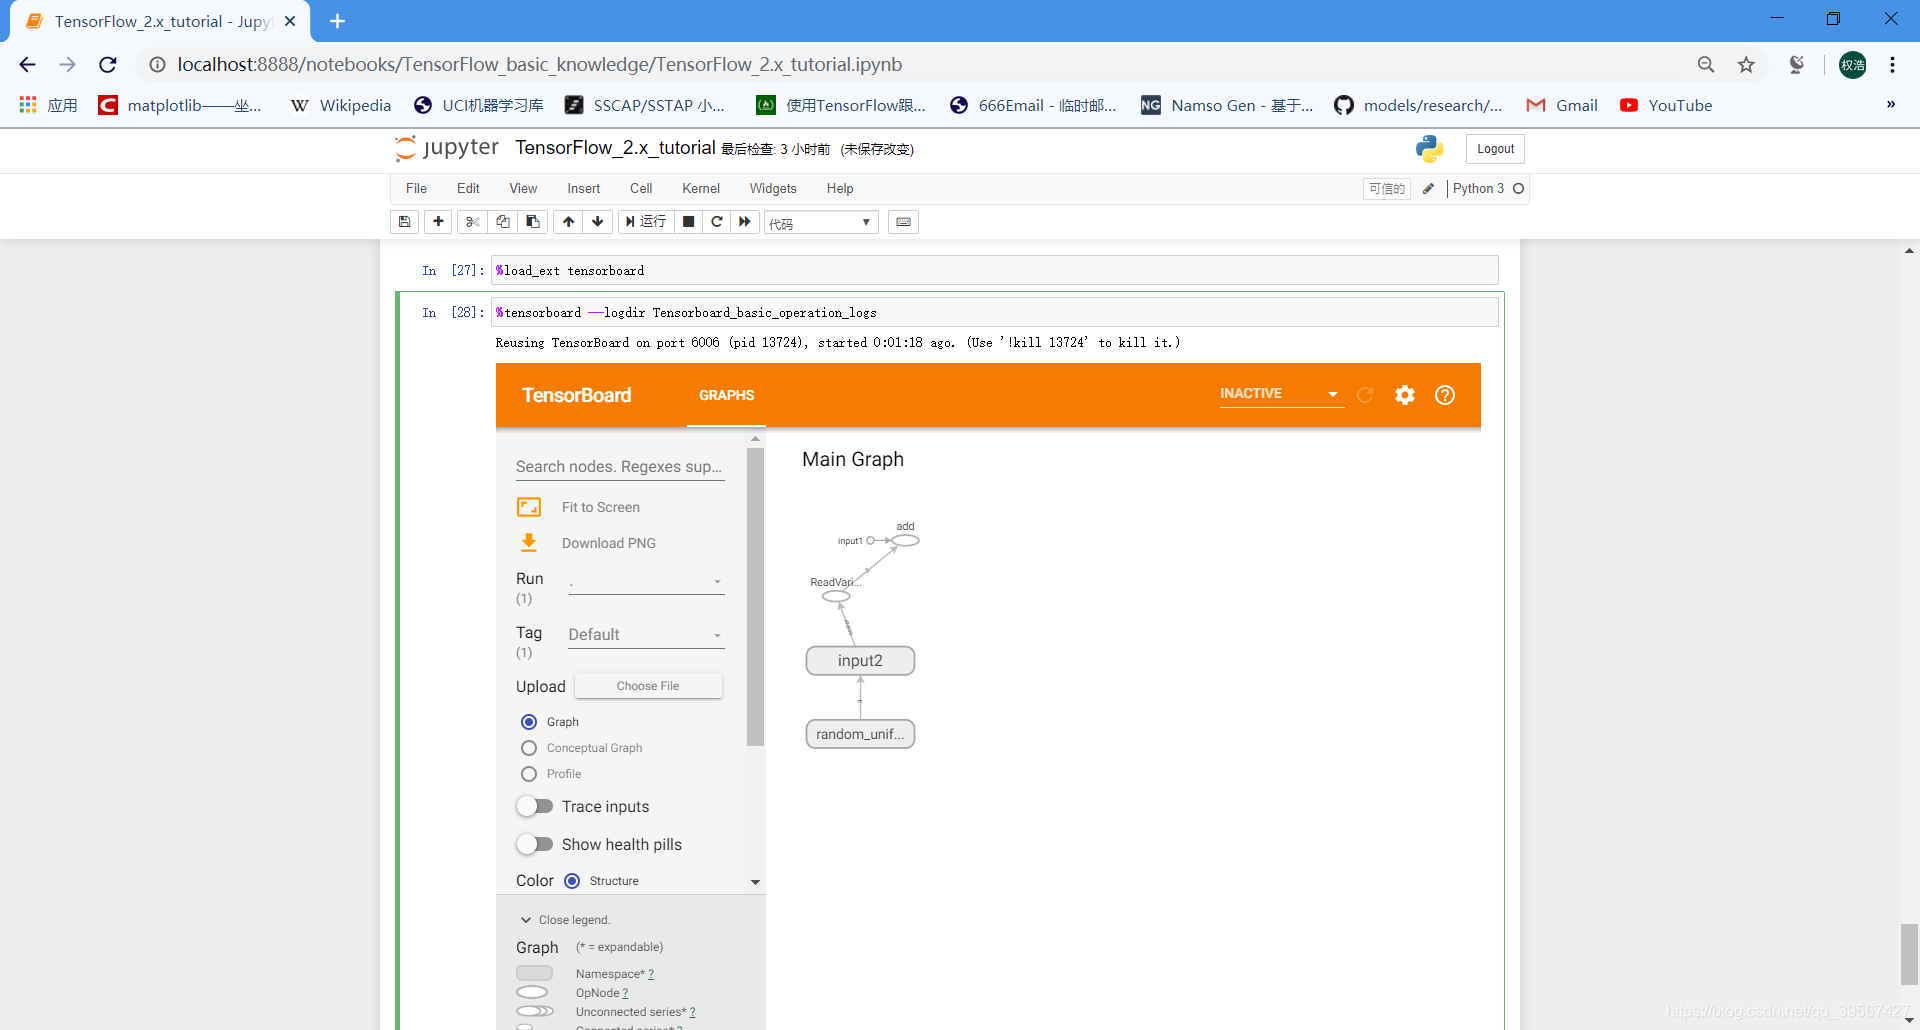Open TensorBoard help question mark
Viewport: 1920px width, 1030px height.
1445,395
